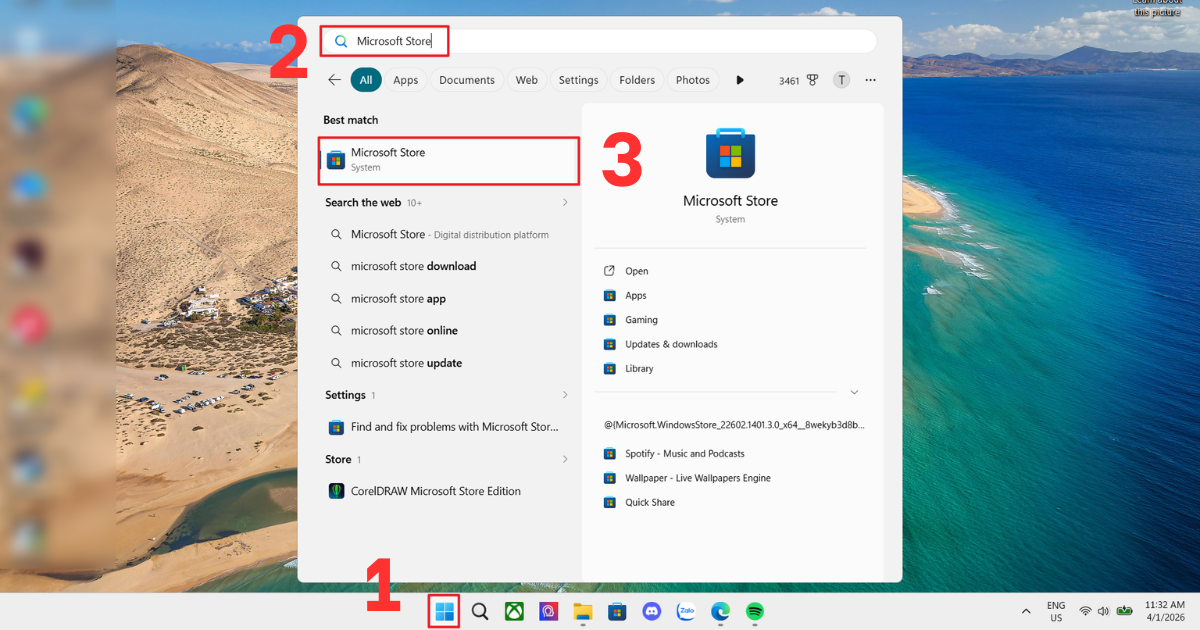The width and height of the screenshot is (1200, 630).
Task: Open Spotify from taskbar
Action: coord(755,611)
